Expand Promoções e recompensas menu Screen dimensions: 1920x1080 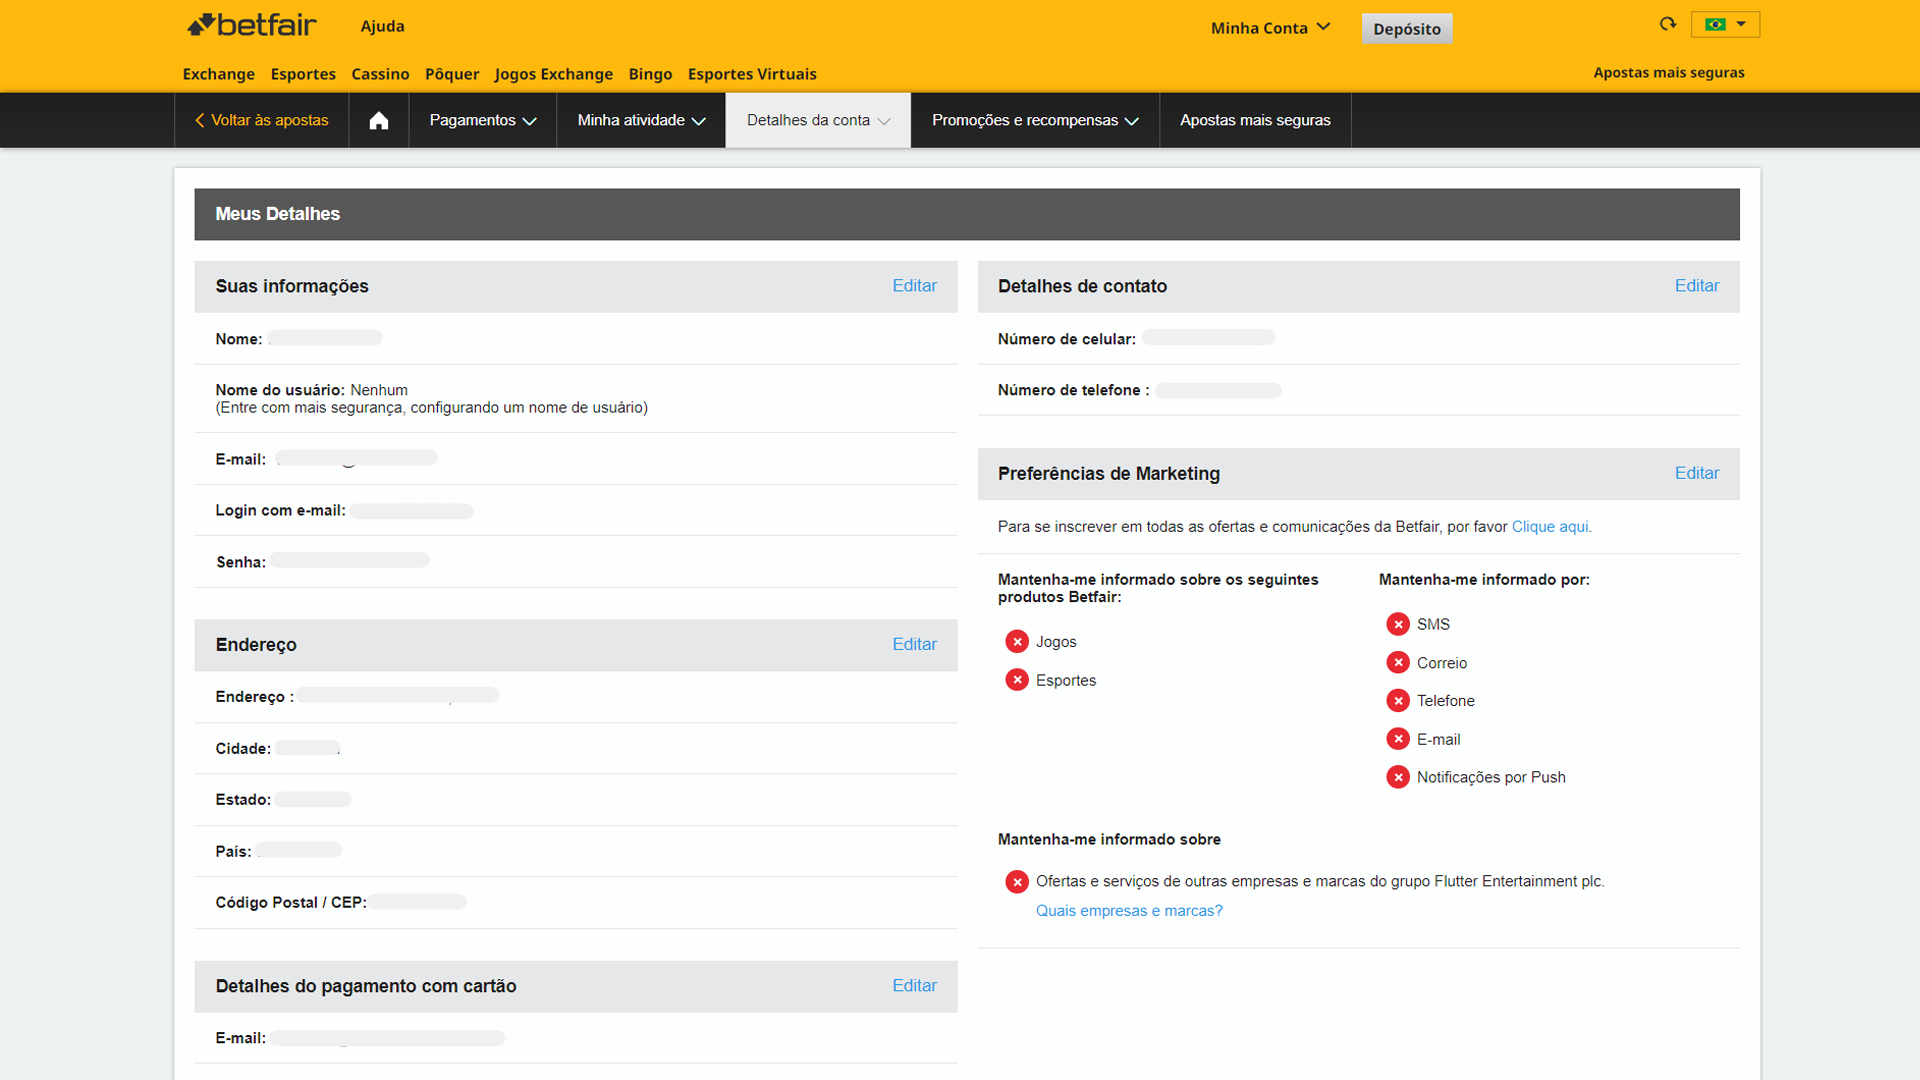tap(1034, 120)
